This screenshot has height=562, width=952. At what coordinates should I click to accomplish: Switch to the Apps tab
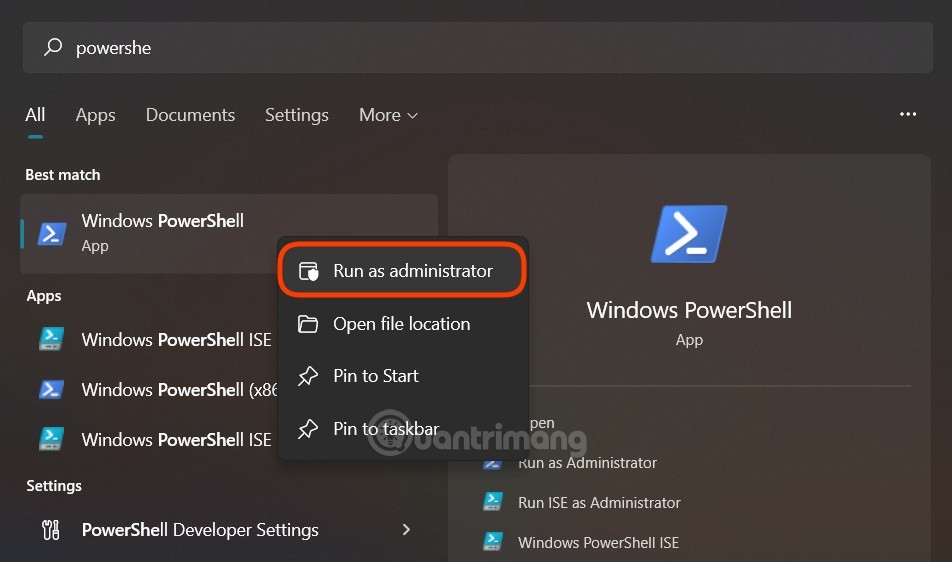coord(95,115)
